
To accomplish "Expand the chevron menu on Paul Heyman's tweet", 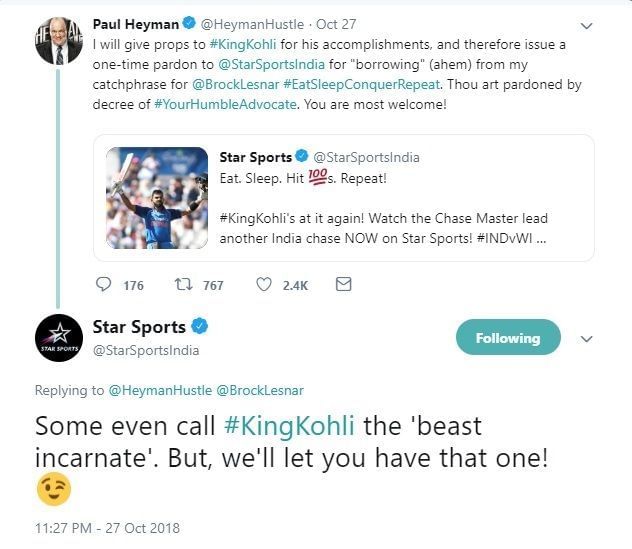I will tap(587, 24).
